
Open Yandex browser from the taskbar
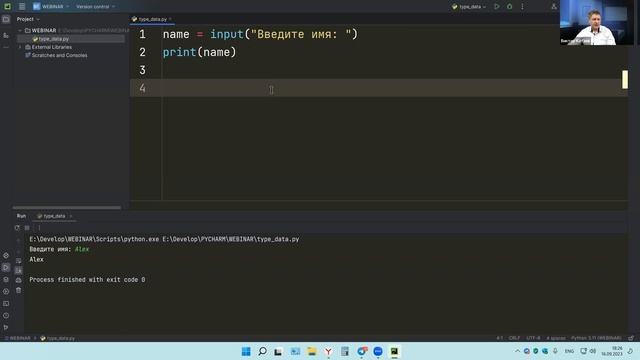click(328, 351)
